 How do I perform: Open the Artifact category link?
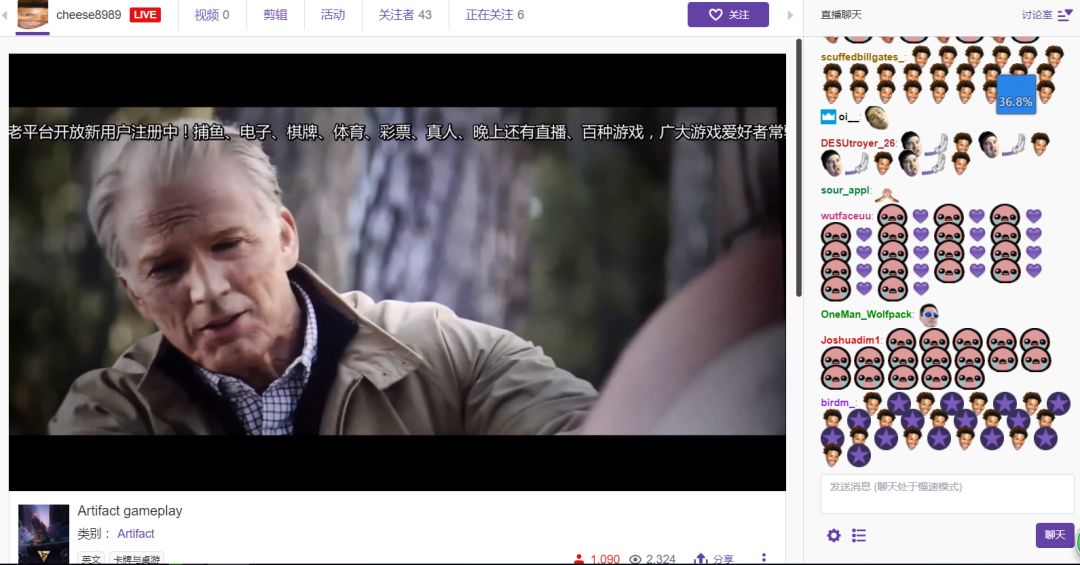pyautogui.click(x=136, y=533)
